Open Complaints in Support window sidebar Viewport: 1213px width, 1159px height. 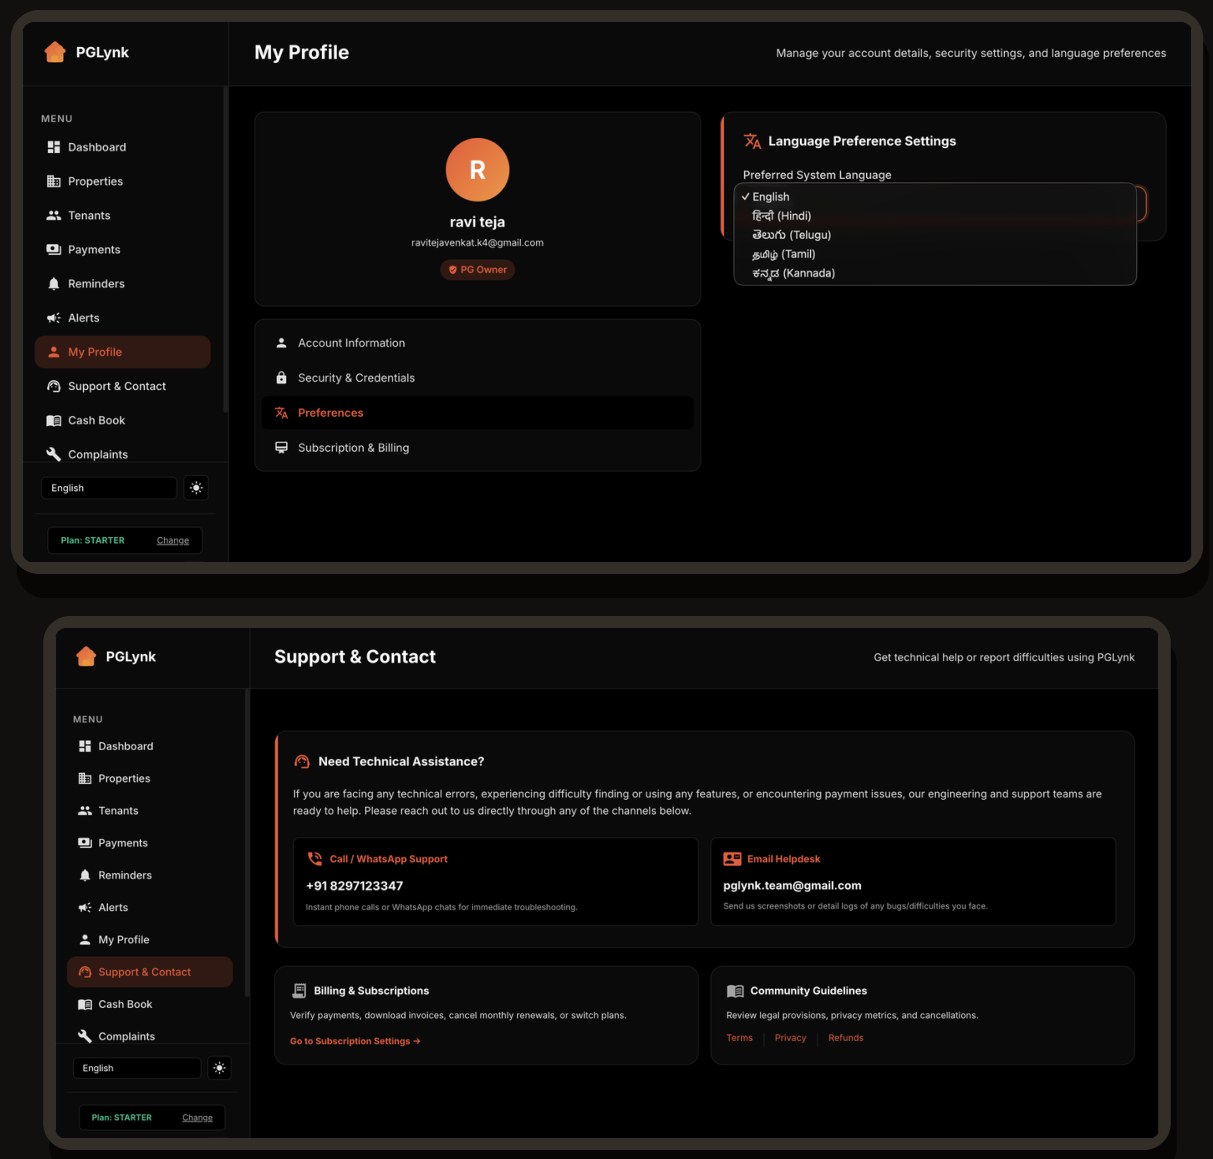(149, 1036)
